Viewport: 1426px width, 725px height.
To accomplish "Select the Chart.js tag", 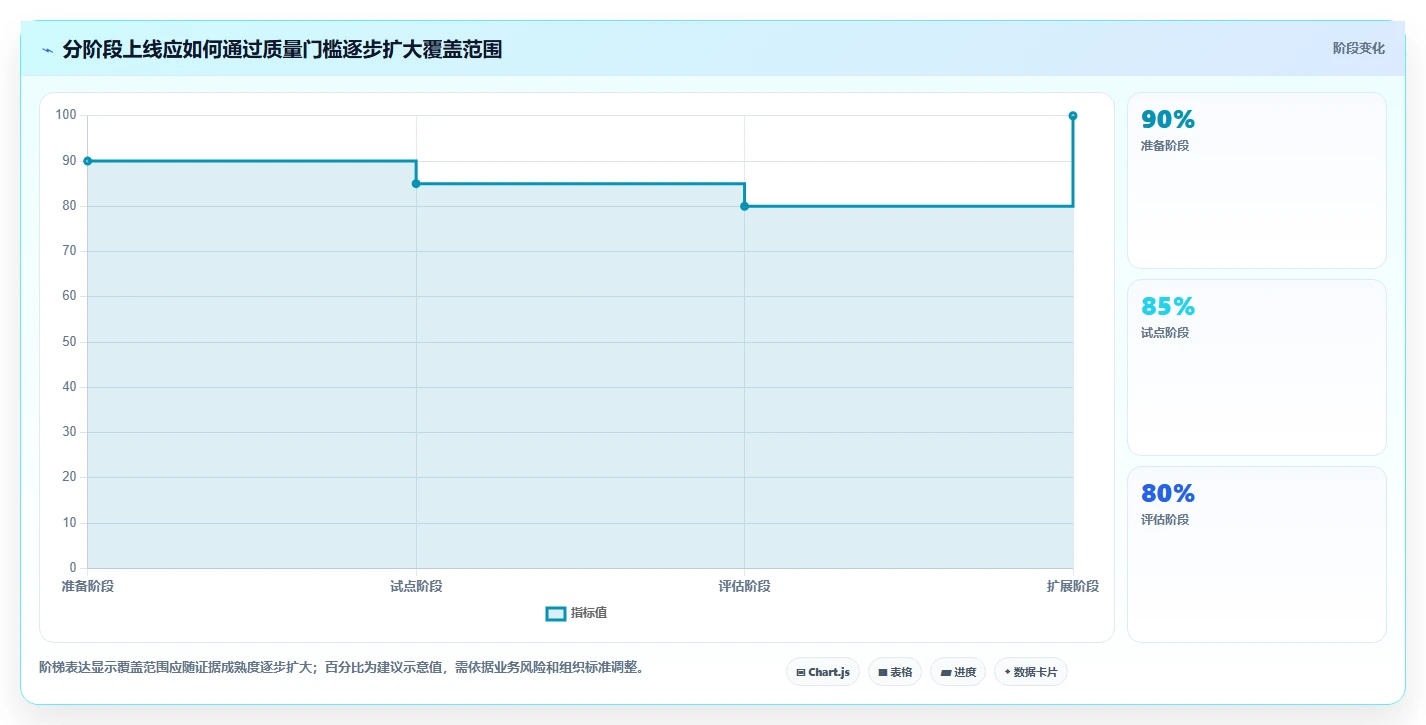I will tap(823, 672).
